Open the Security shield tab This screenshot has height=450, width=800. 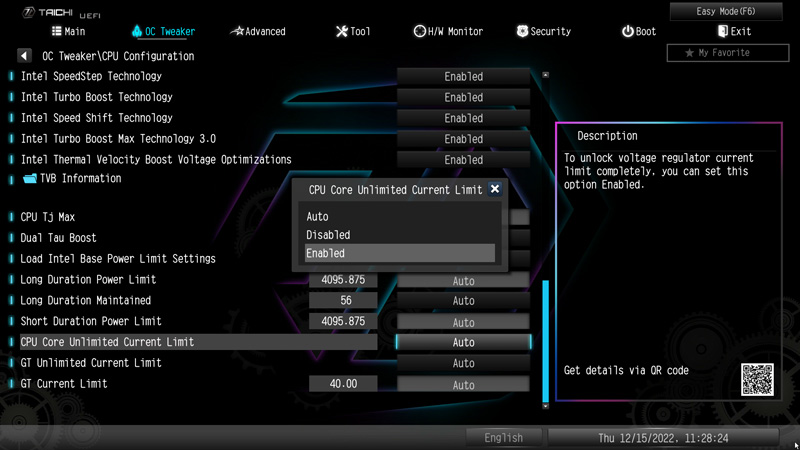click(x=544, y=32)
